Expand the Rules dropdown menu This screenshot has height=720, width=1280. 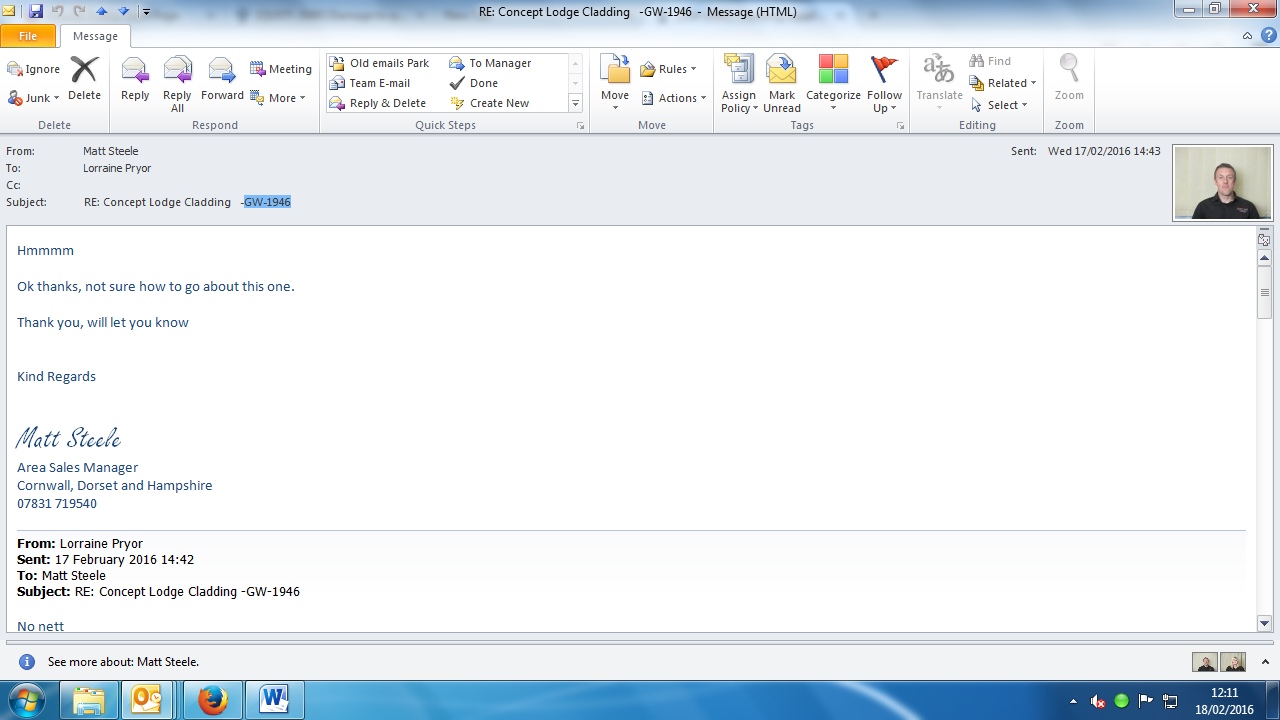point(668,69)
